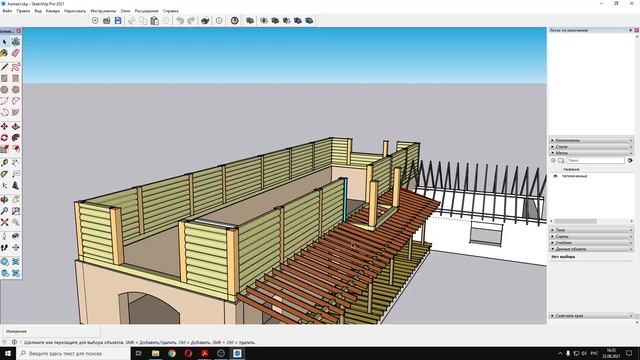
Task: Open the tags details arrow button
Action: click(630, 160)
